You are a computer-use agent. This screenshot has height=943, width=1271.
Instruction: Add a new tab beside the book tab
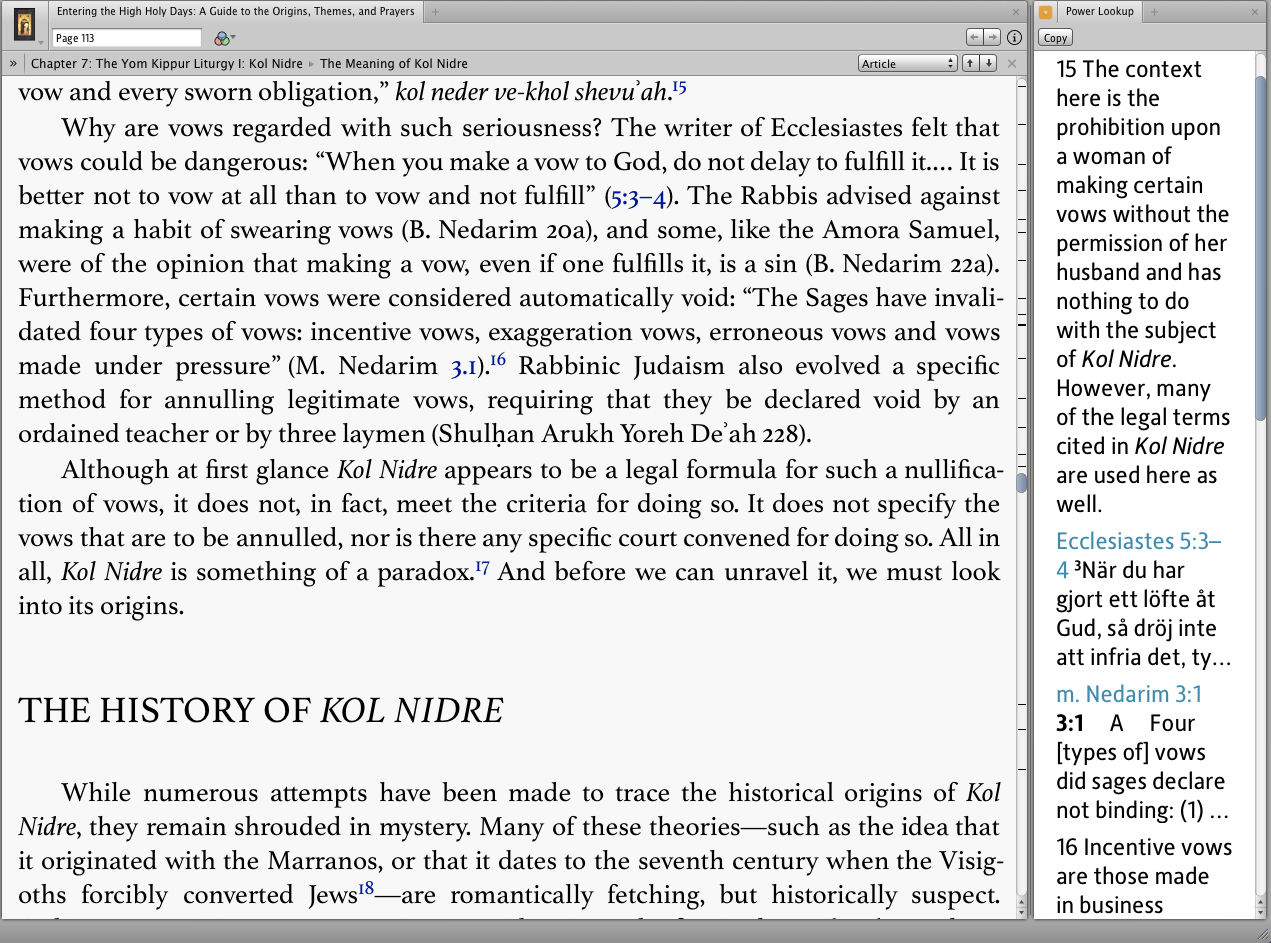pyautogui.click(x=435, y=12)
